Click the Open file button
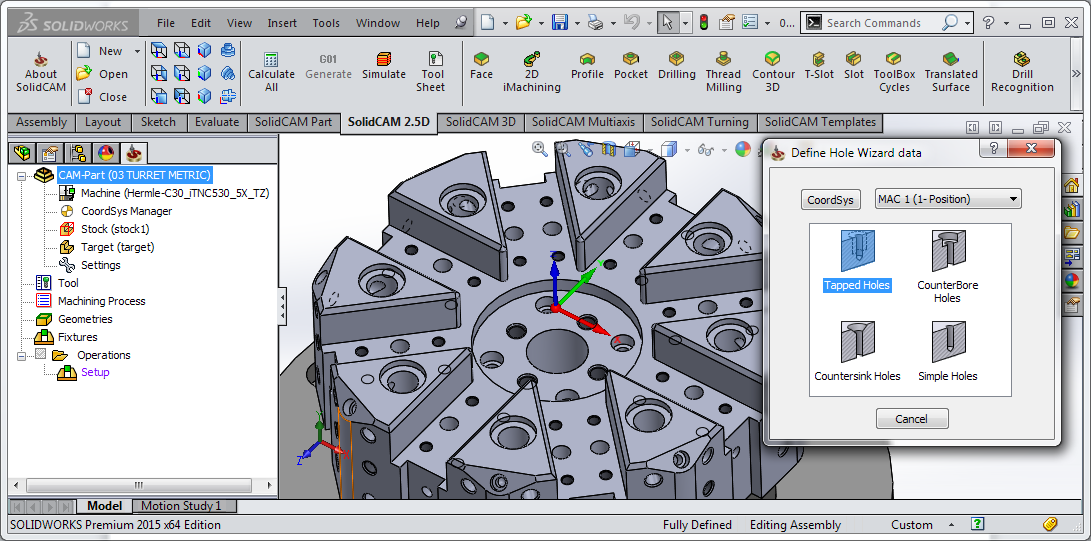The image size is (1091, 541). tap(102, 74)
